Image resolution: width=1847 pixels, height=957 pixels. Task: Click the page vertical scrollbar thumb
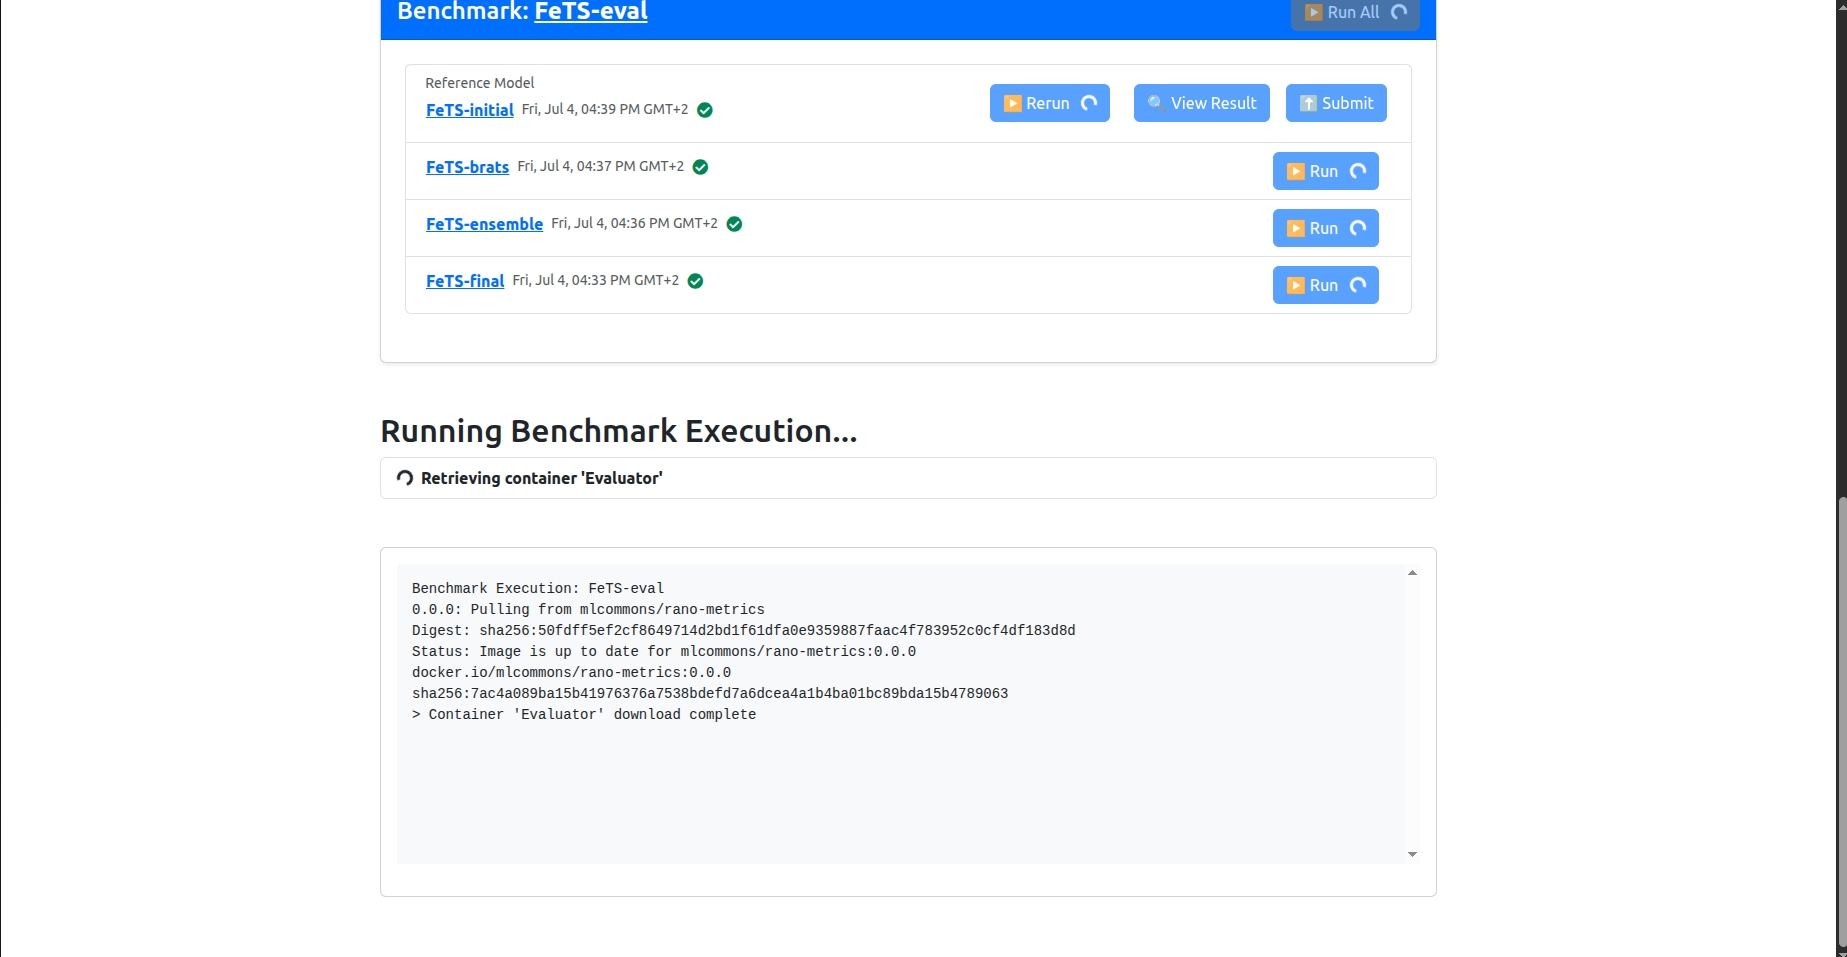tap(1842, 724)
